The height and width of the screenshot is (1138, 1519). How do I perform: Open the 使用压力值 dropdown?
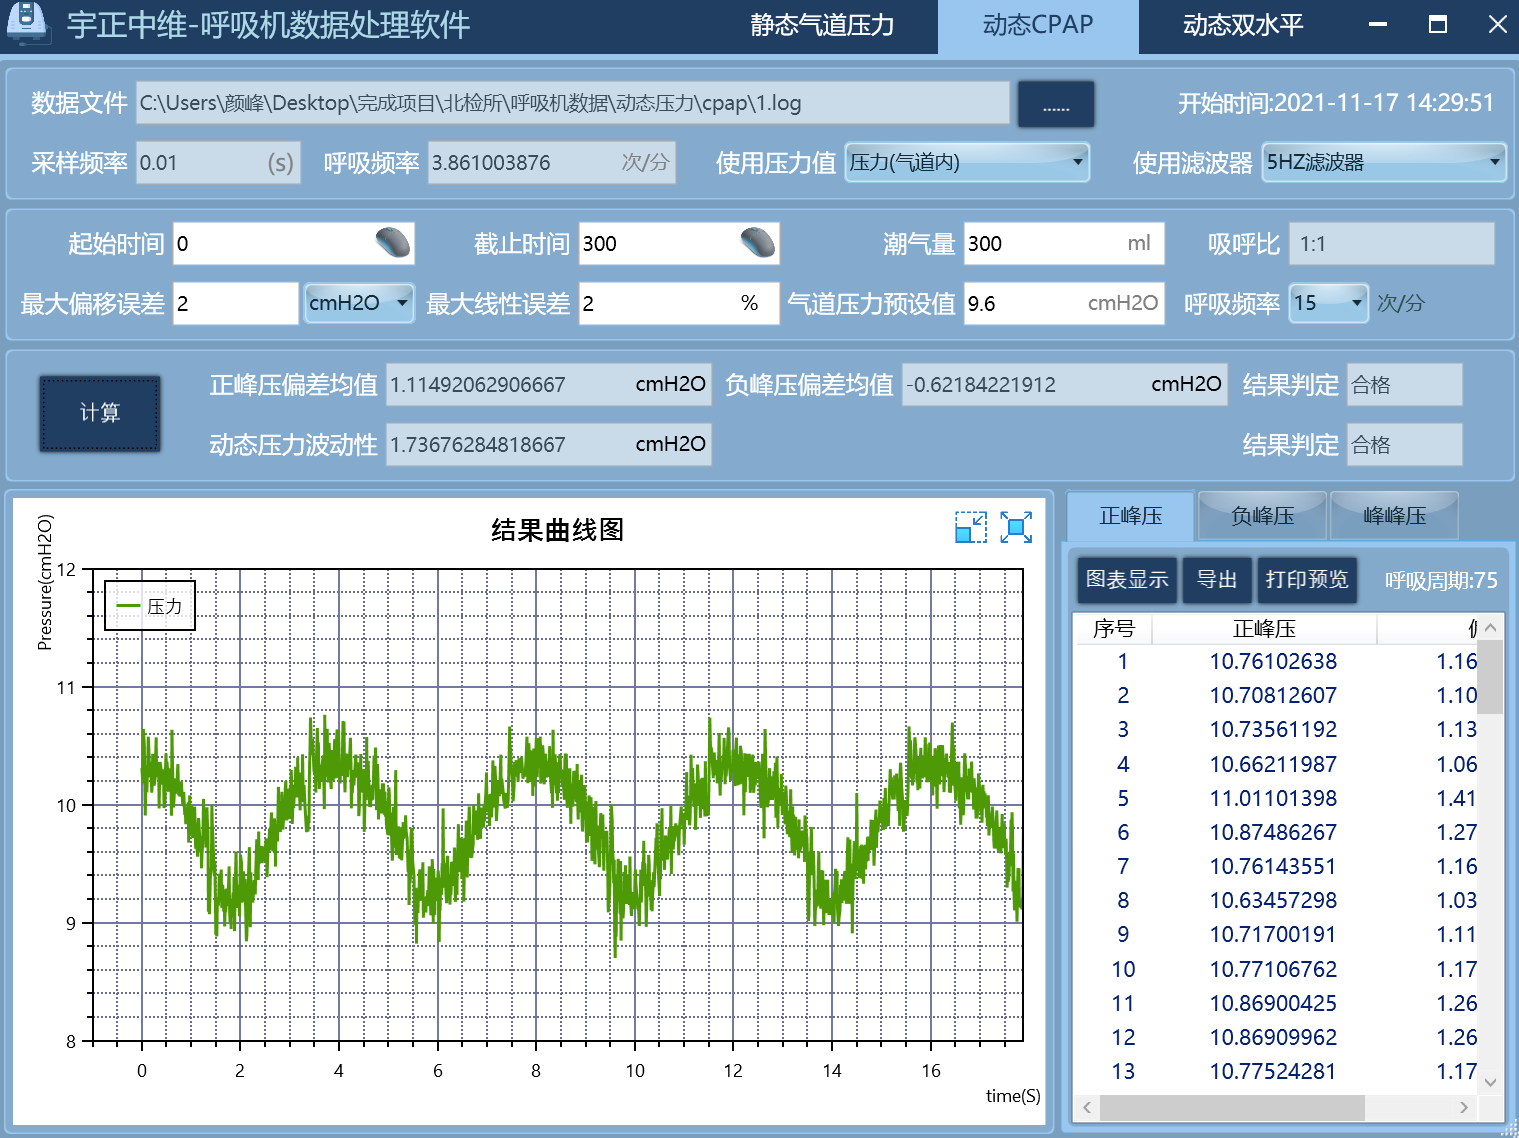tap(966, 162)
